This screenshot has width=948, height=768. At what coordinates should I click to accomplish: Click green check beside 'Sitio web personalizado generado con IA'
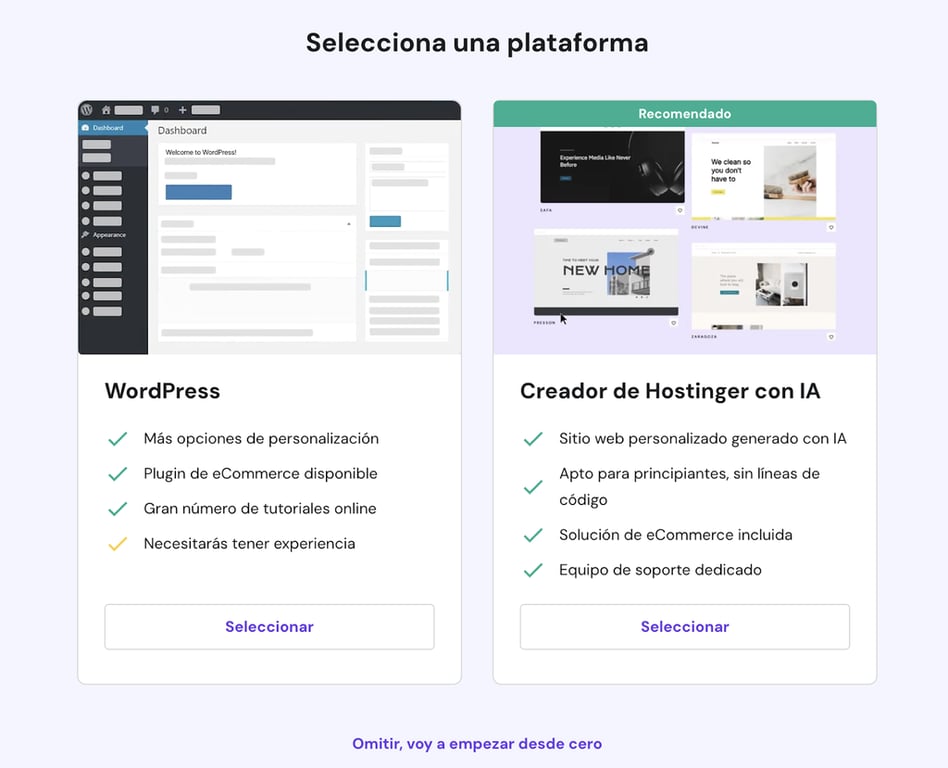[533, 438]
